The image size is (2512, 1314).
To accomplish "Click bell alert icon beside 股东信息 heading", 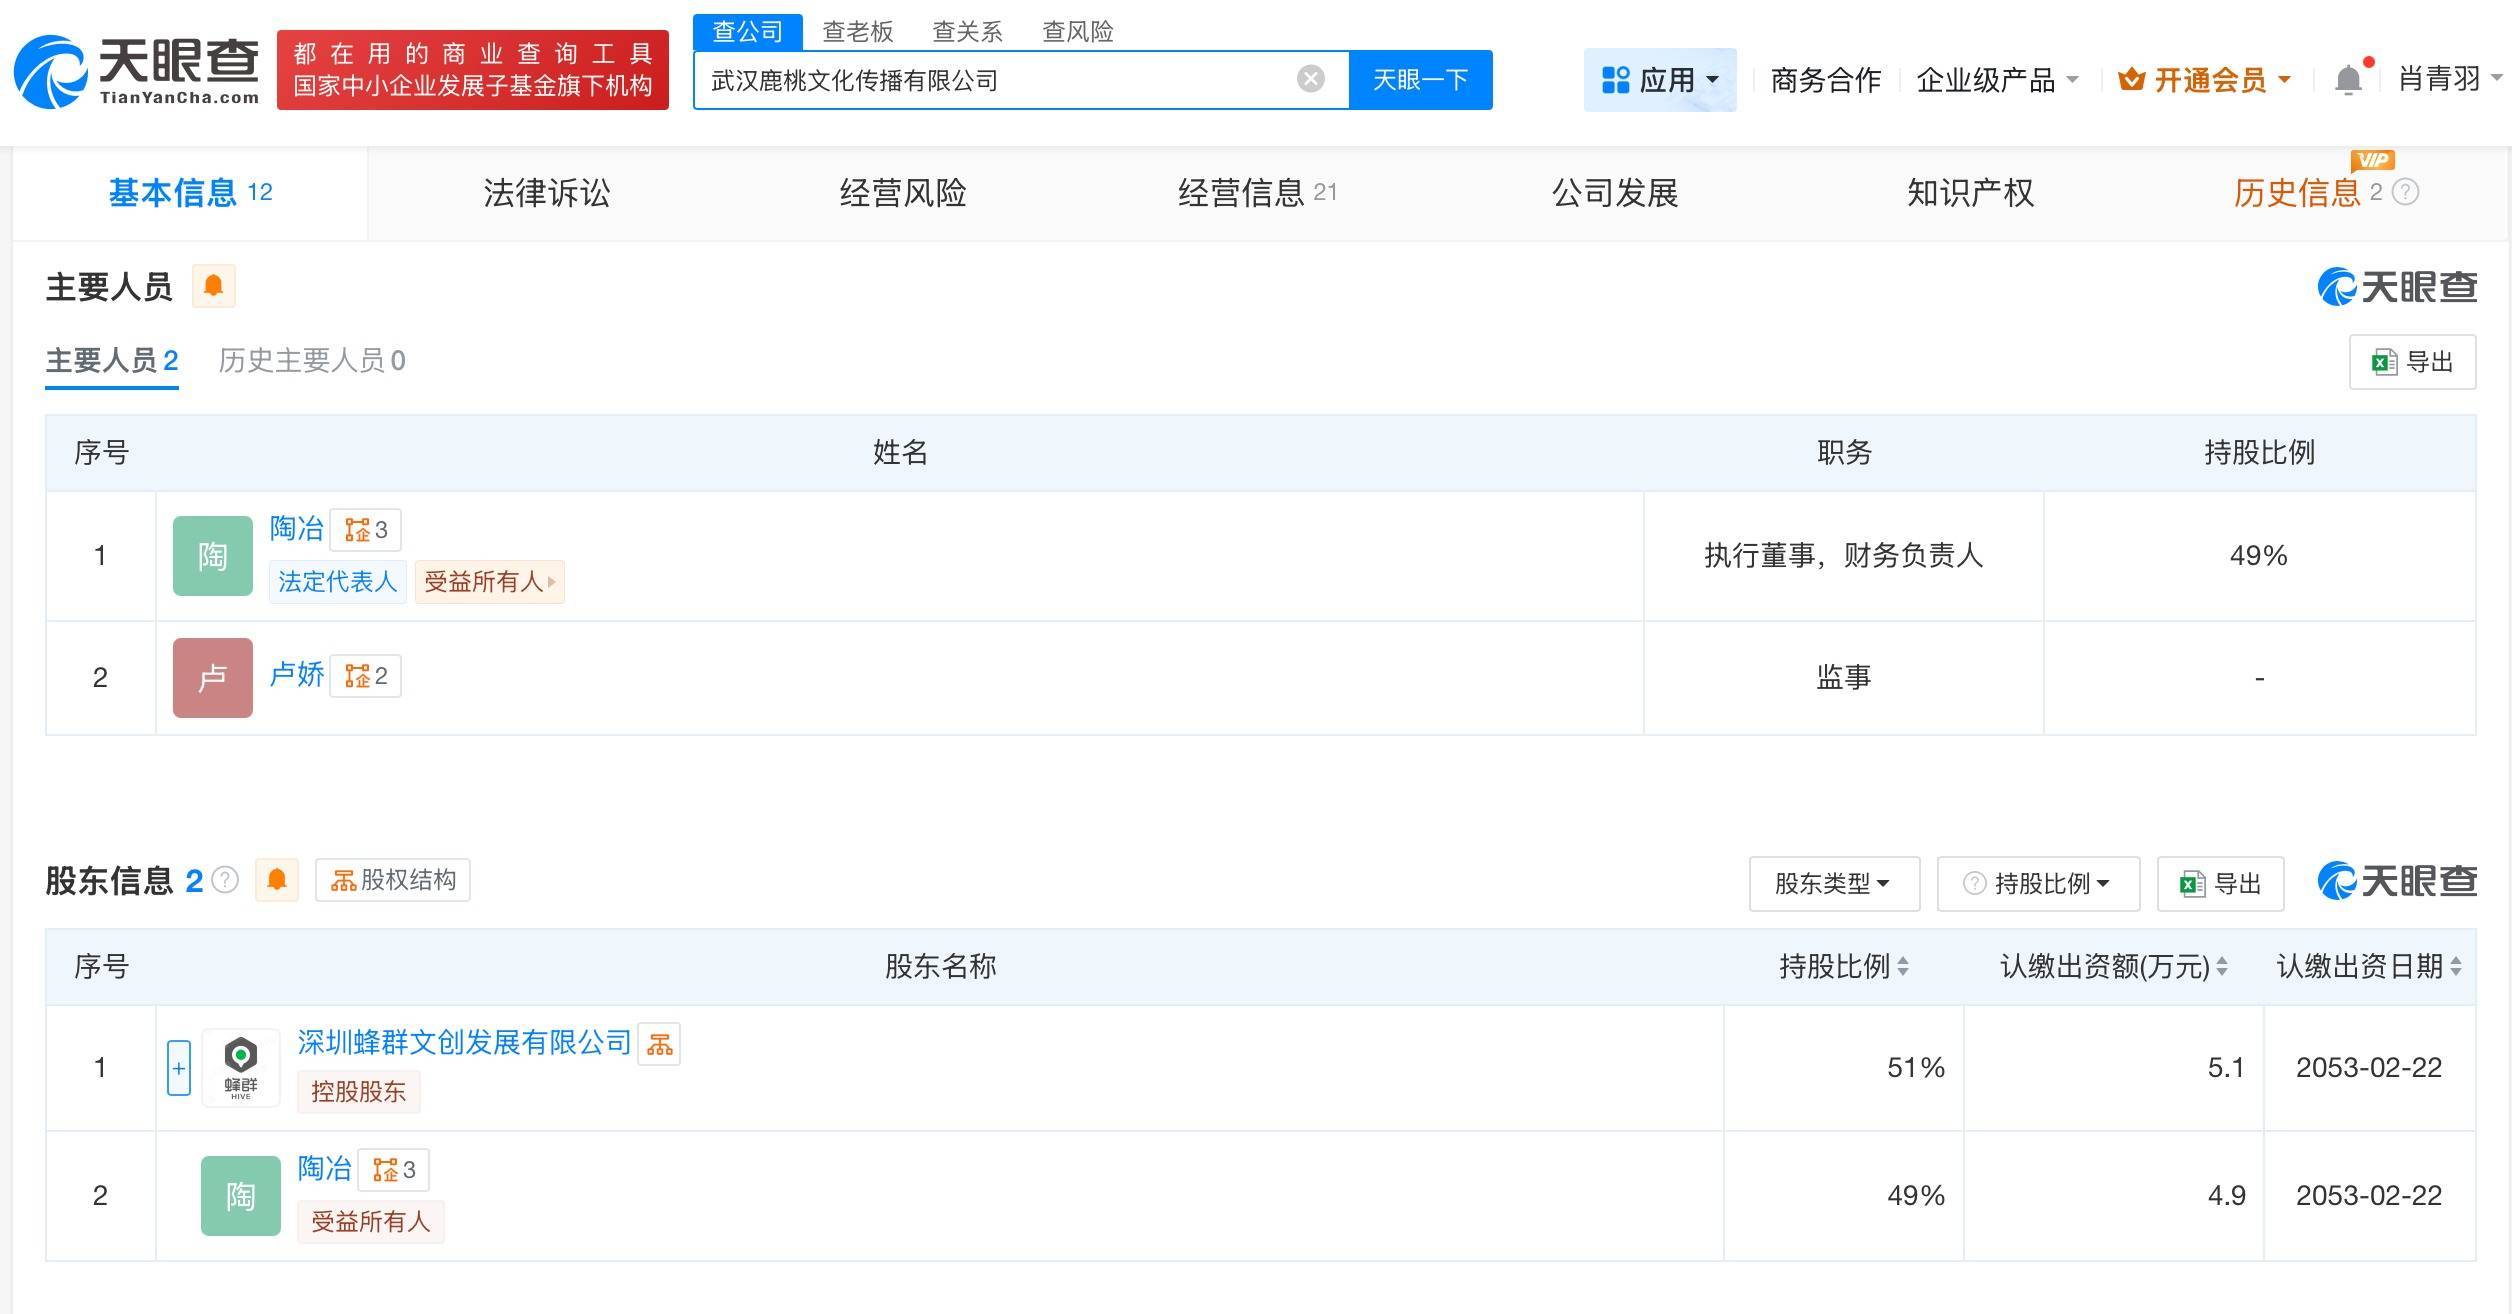I will (277, 880).
